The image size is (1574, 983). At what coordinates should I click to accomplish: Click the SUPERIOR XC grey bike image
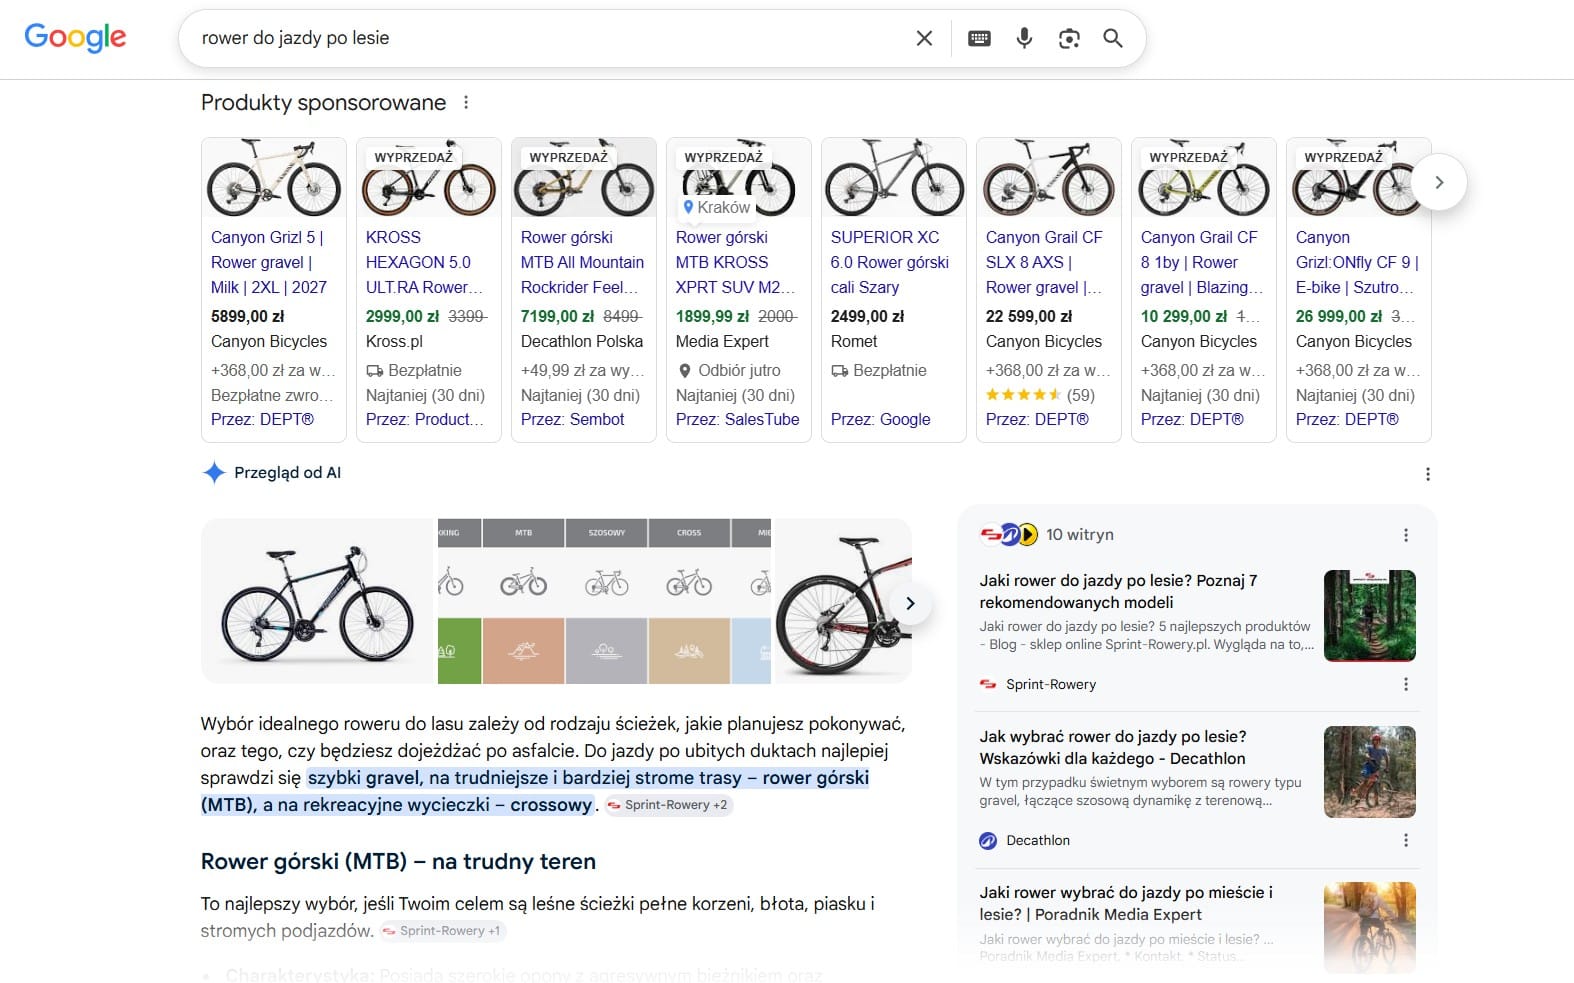pyautogui.click(x=894, y=178)
